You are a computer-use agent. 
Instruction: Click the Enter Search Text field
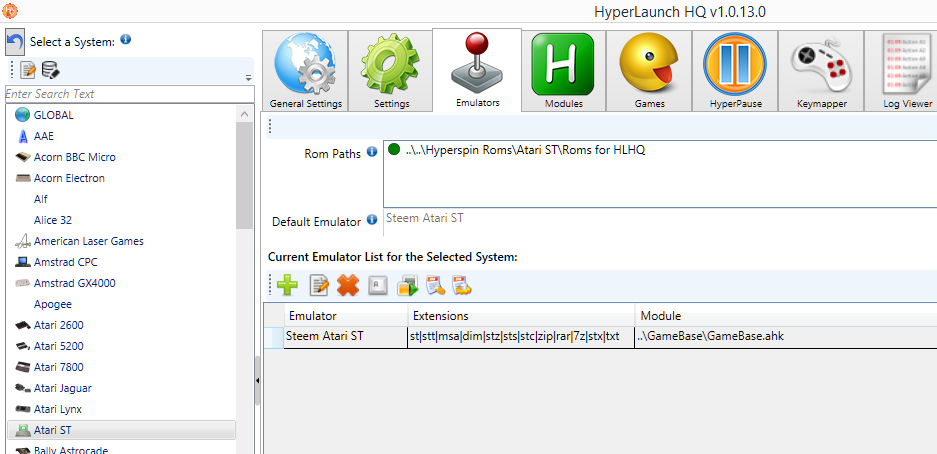(x=128, y=94)
